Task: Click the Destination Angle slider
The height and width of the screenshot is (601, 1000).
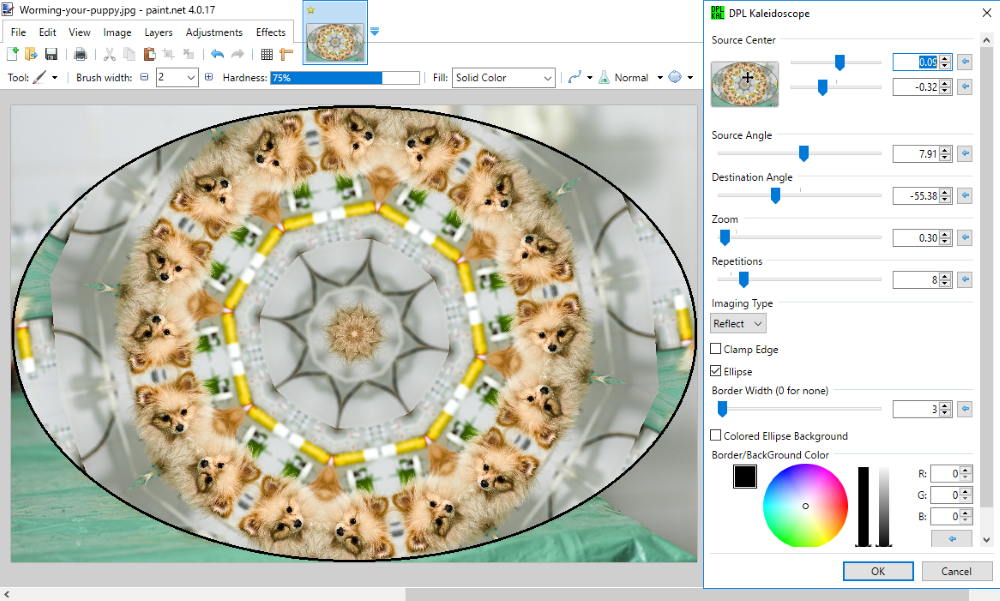Action: coord(799,195)
